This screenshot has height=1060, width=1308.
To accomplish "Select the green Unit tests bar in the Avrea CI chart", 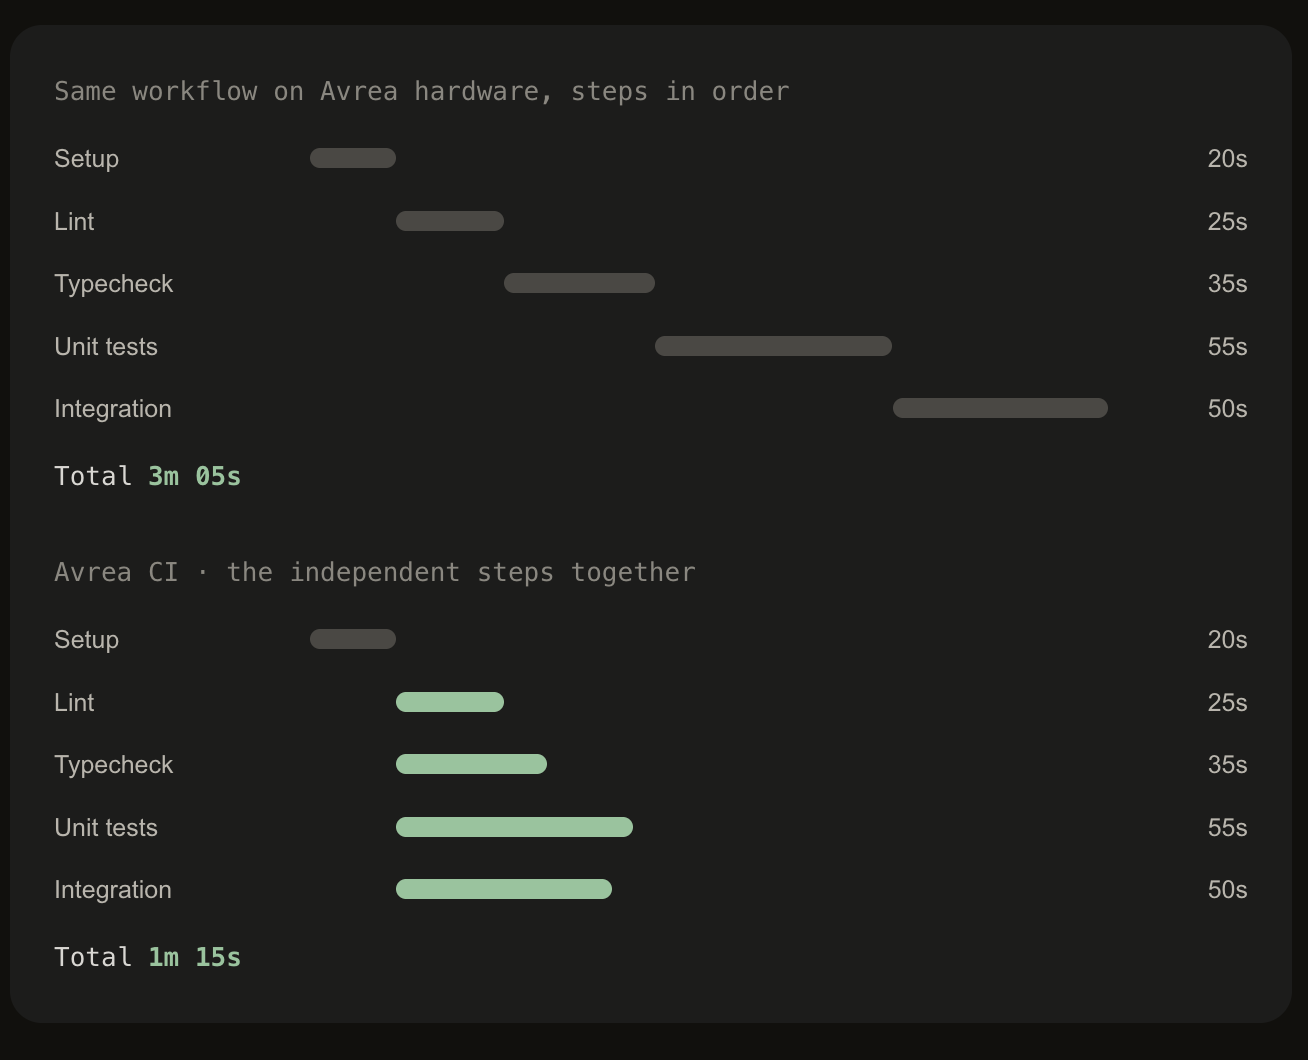I will (514, 827).
